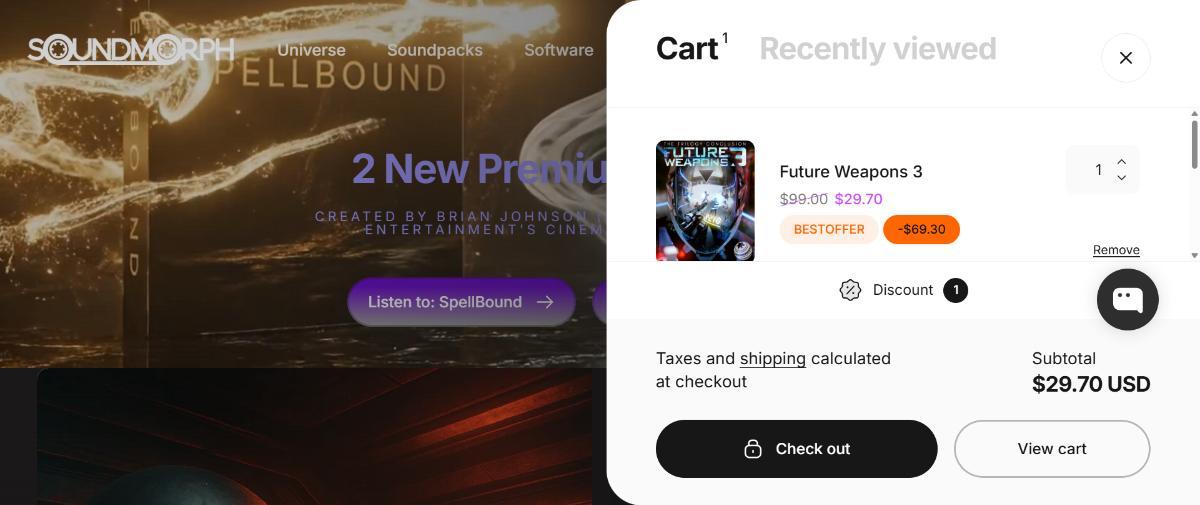Close the cart drawer with X icon
The image size is (1200, 505).
[1125, 58]
